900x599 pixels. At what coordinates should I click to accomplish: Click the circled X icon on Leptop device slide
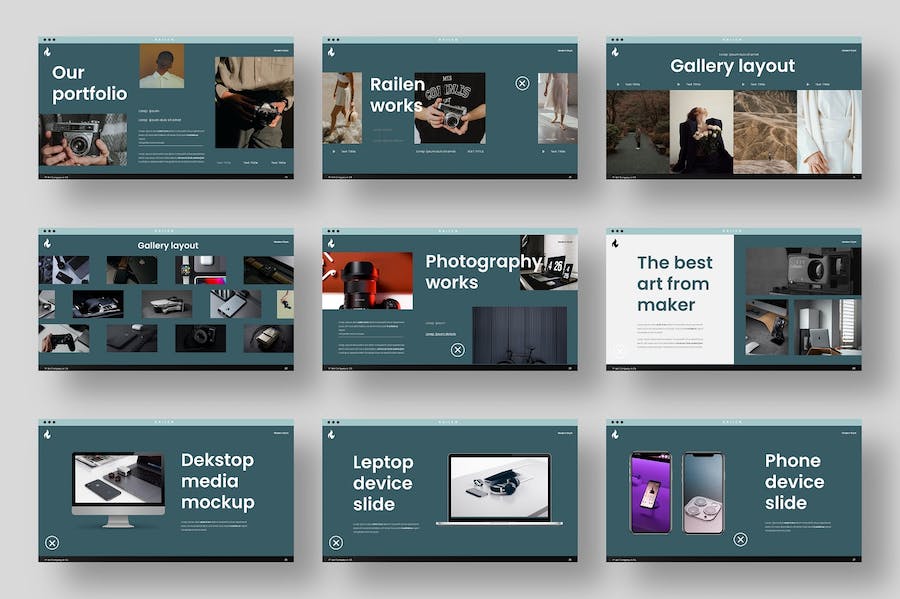(x=336, y=542)
